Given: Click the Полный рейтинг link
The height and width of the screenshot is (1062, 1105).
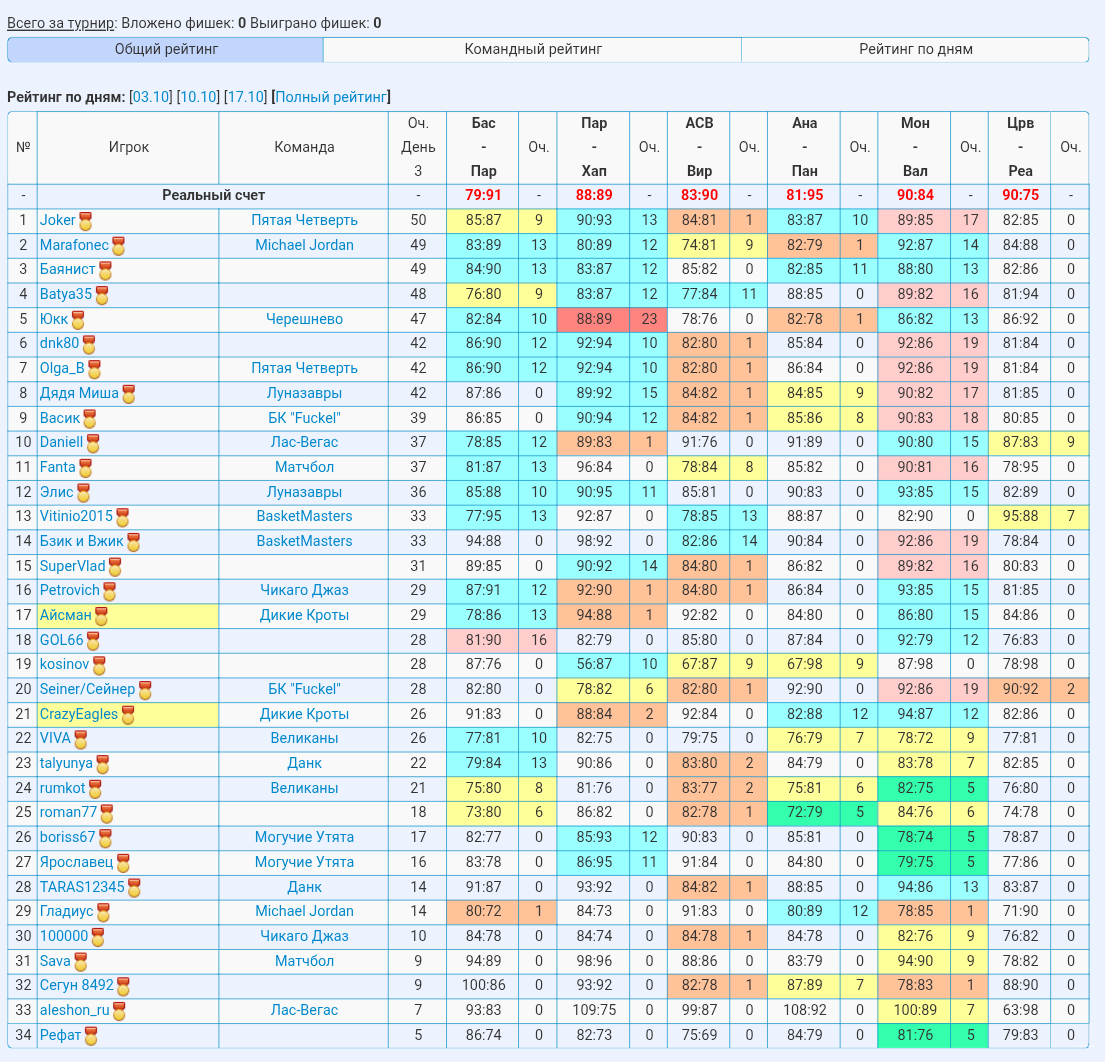Looking at the screenshot, I should 331,97.
